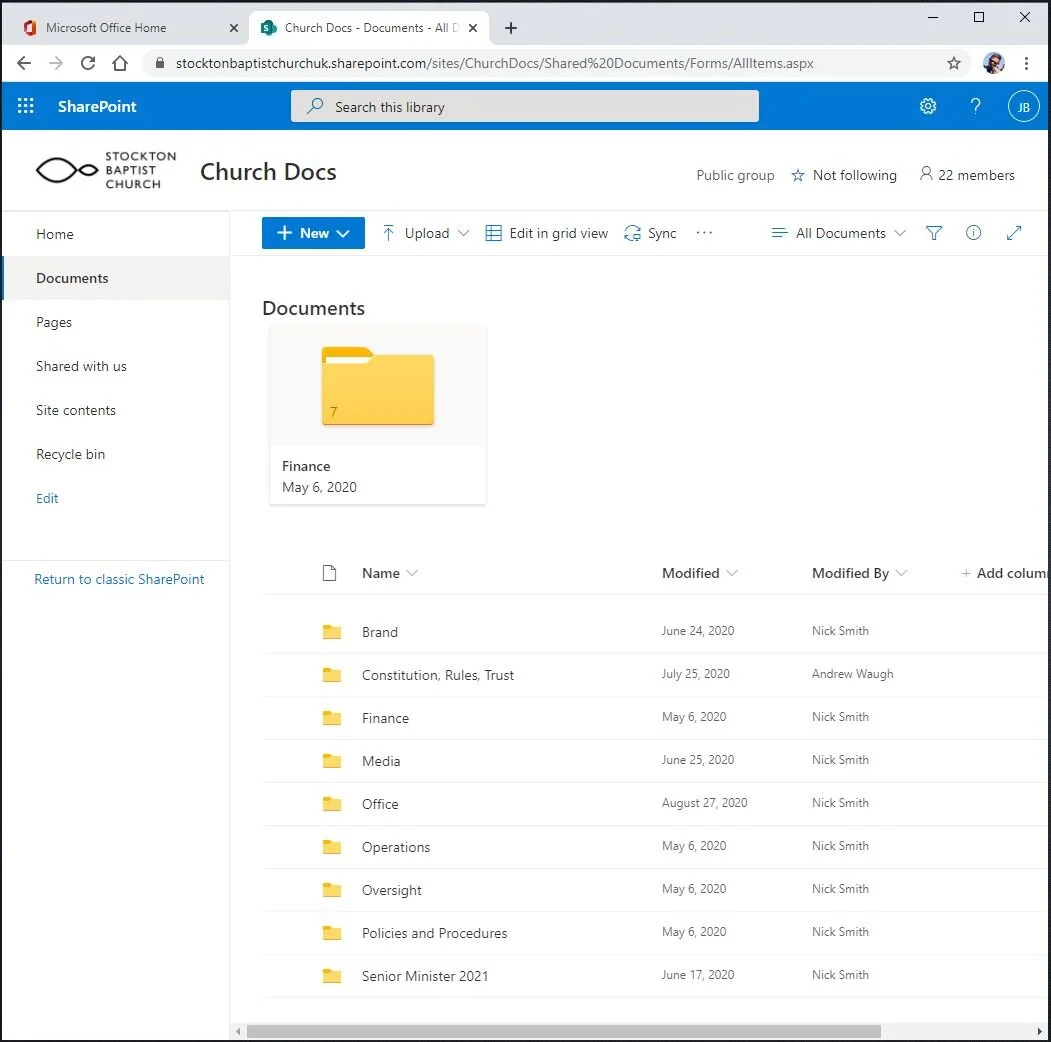
Task: Click Andrew Waugh in Modified By column
Action: pyautogui.click(x=852, y=673)
